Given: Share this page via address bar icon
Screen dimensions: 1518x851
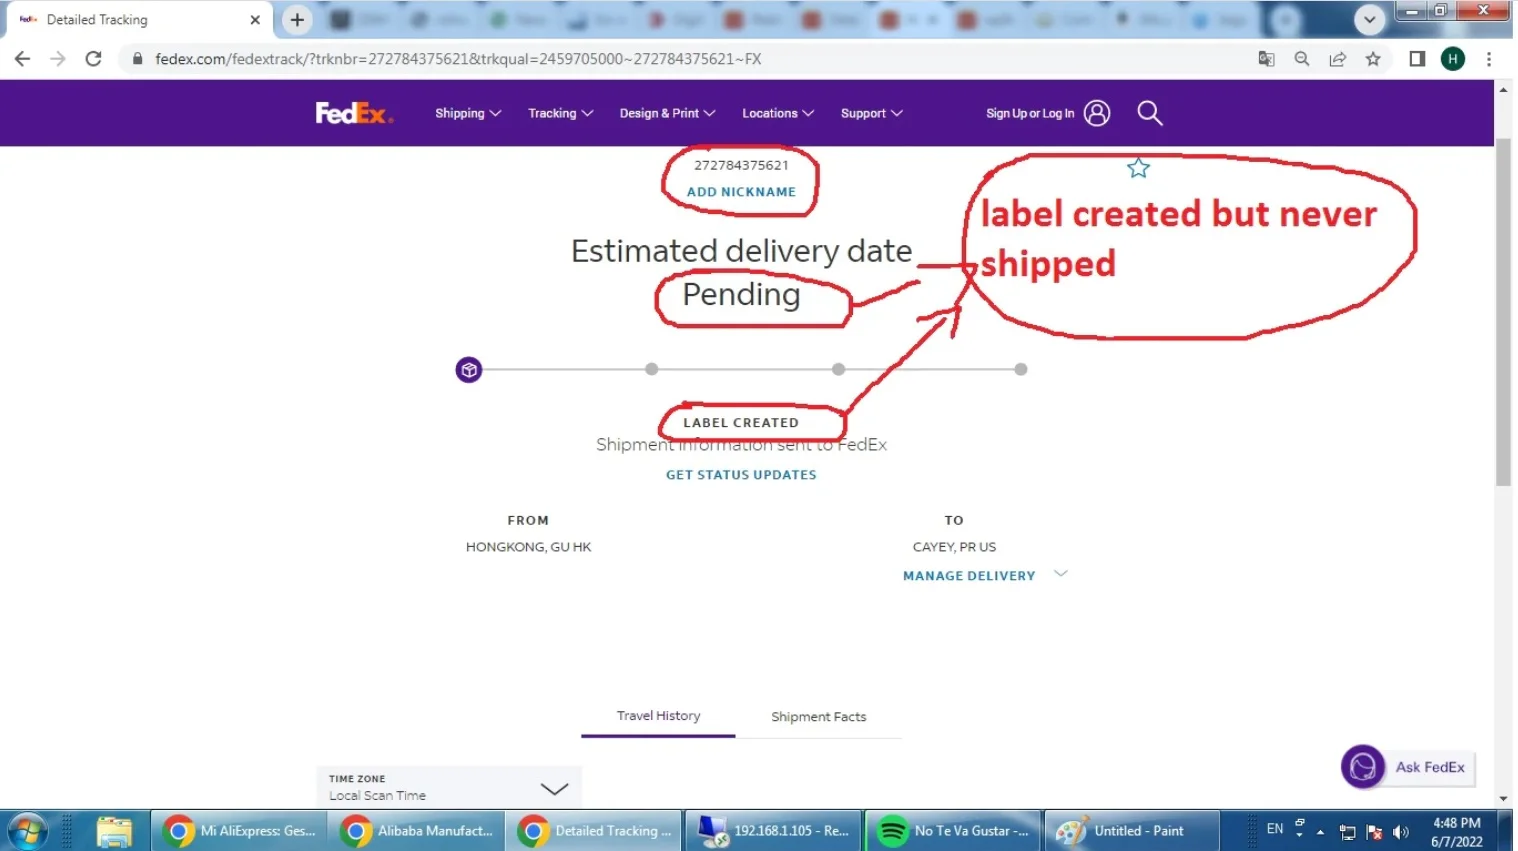Looking at the screenshot, I should (1337, 59).
